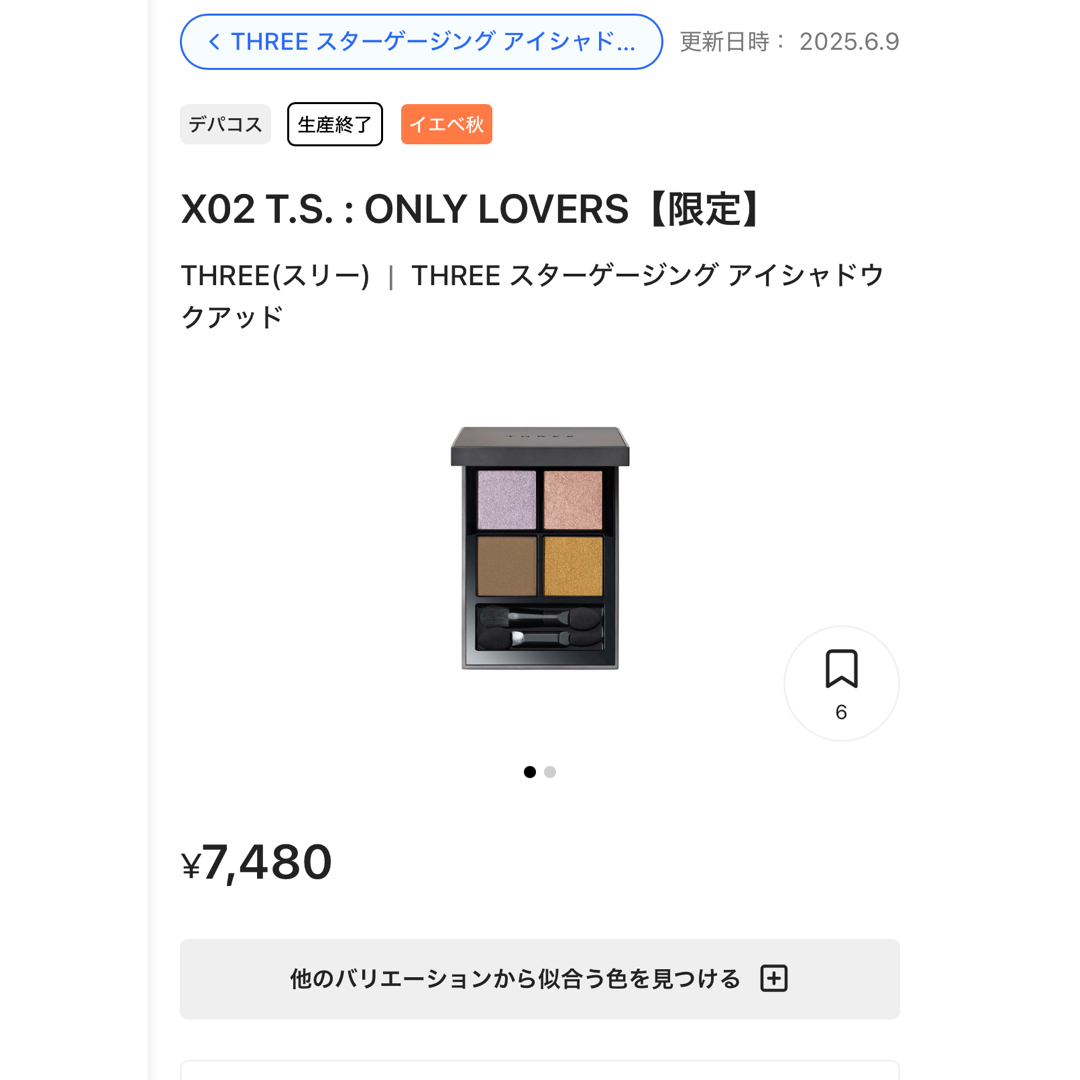The image size is (1080, 1080).
Task: Click the back chevron in breadcrumb pill
Action: pyautogui.click(x=214, y=42)
